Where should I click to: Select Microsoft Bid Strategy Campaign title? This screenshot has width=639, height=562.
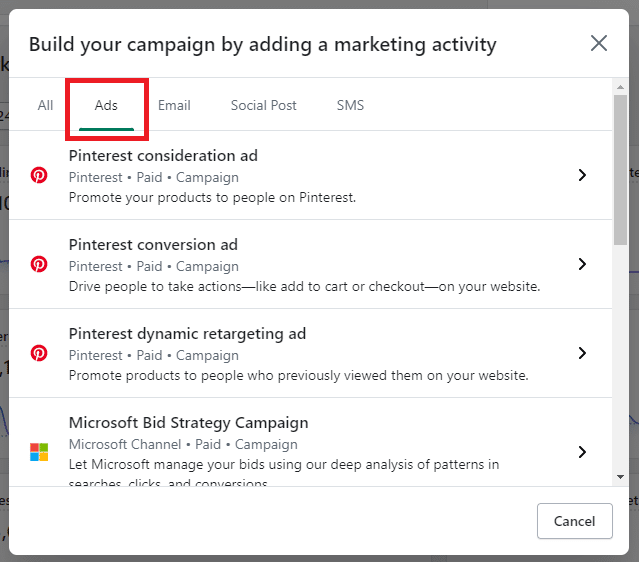point(188,423)
